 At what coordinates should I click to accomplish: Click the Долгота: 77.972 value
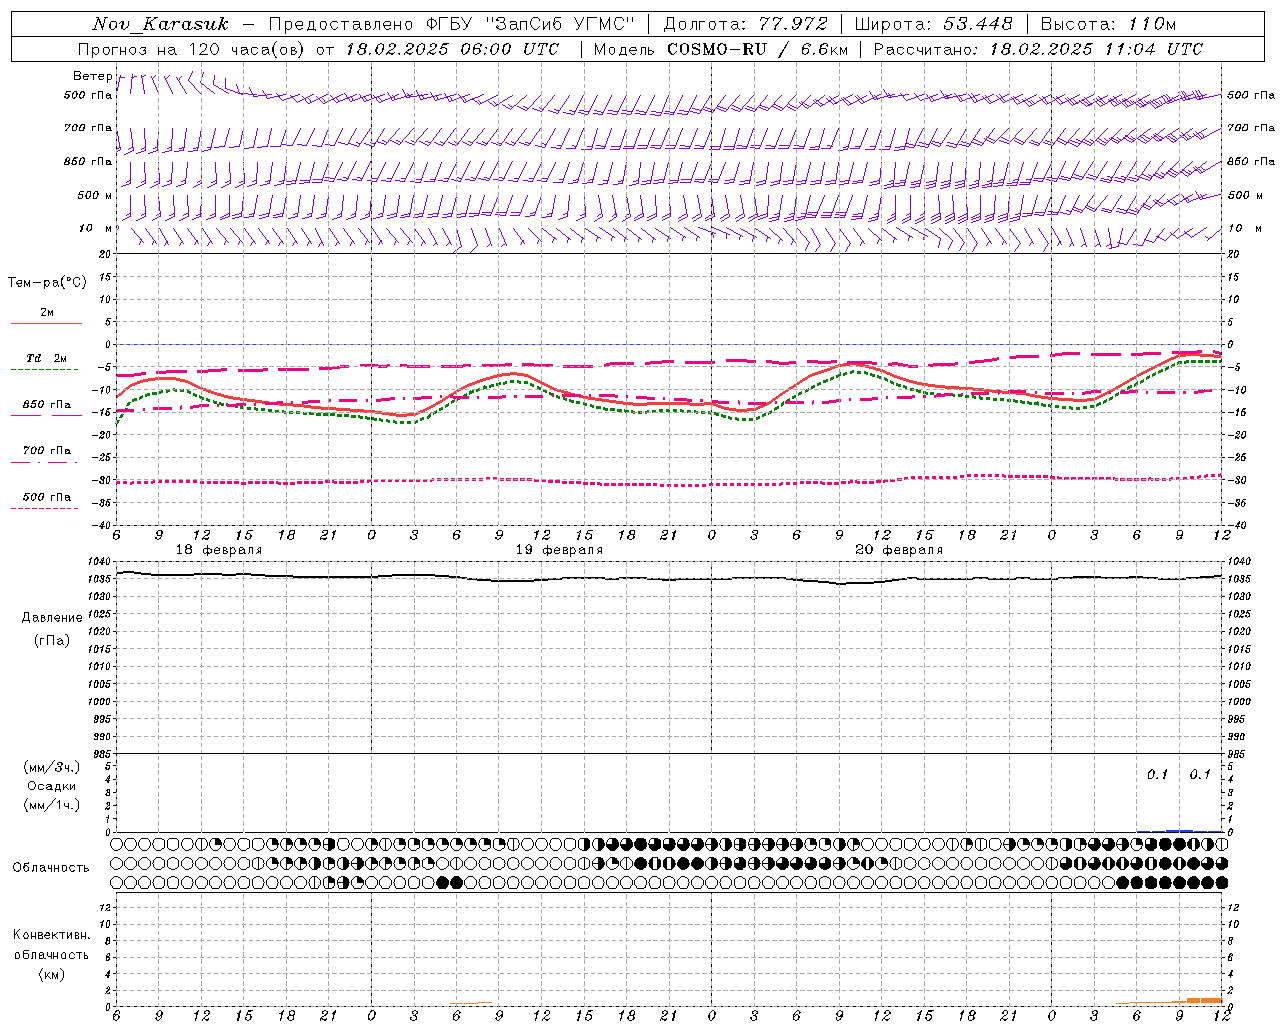746,24
